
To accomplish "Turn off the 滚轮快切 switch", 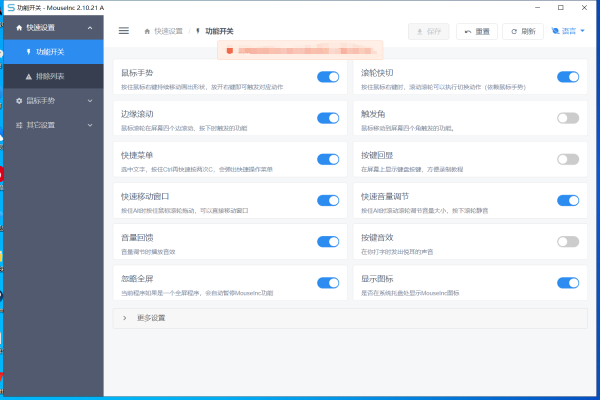I will pos(568,77).
